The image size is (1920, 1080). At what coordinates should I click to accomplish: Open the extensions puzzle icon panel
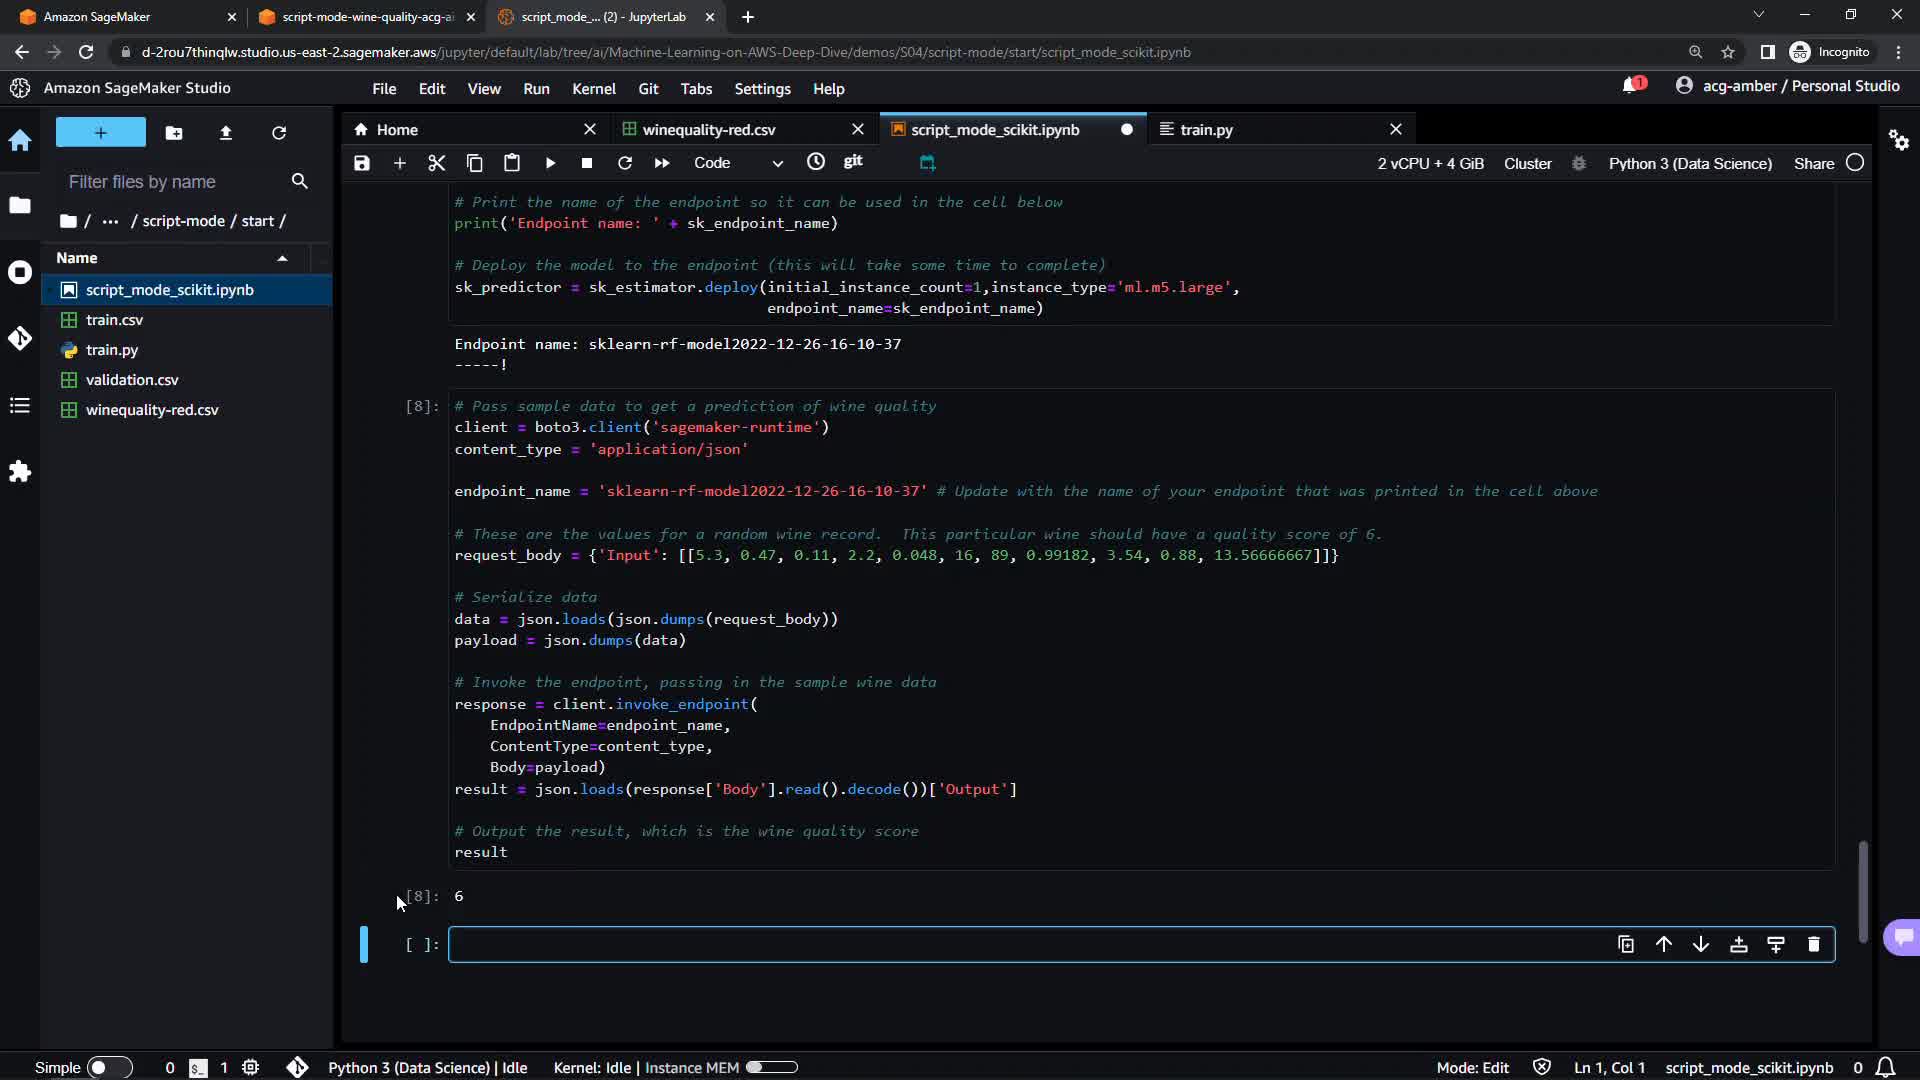[20, 471]
